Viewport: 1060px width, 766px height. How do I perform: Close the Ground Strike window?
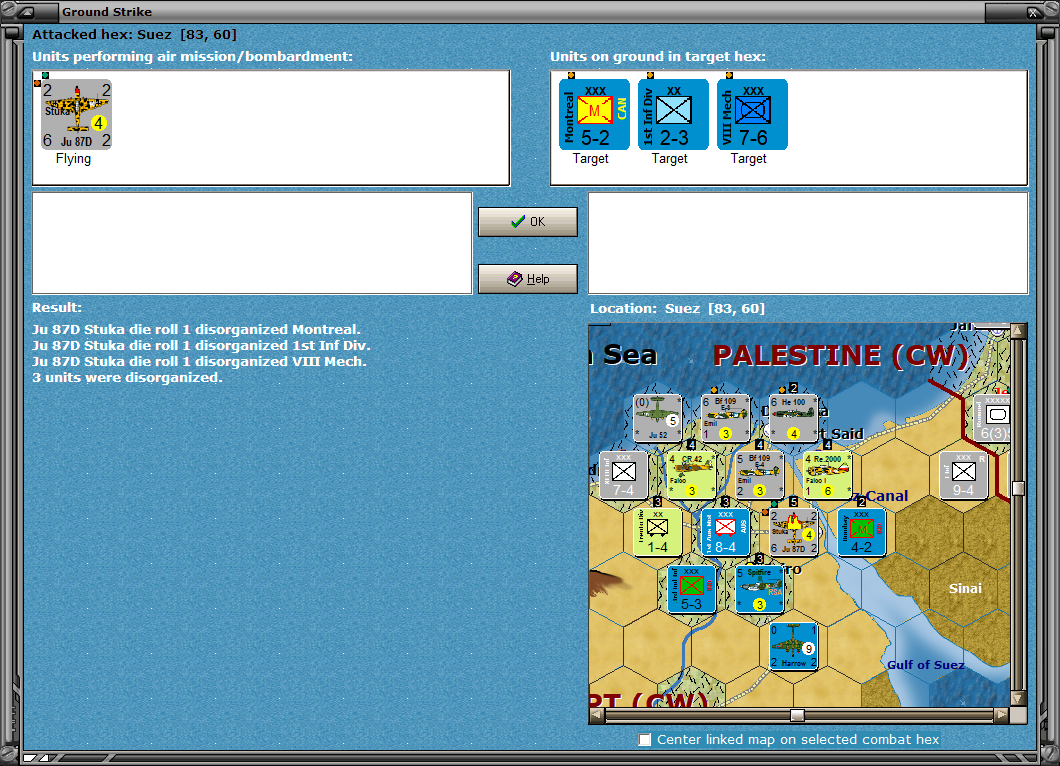coord(1032,12)
